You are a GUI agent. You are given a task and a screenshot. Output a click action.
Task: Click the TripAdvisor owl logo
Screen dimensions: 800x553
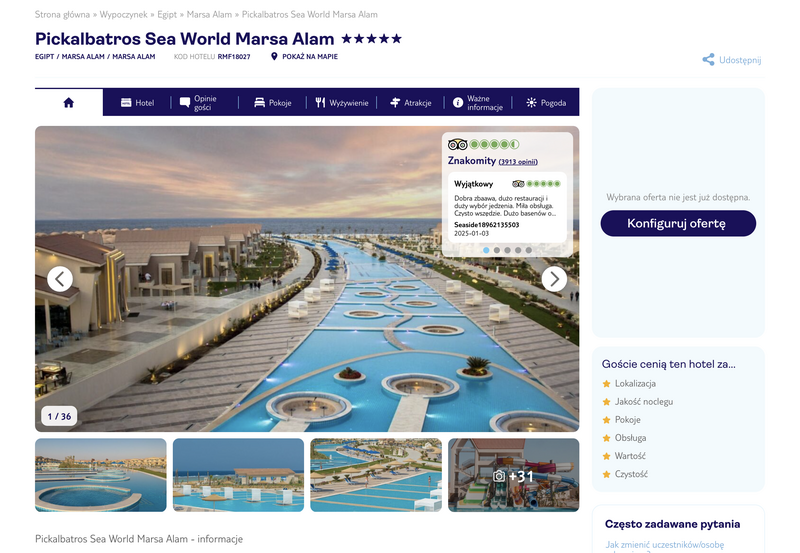(x=458, y=144)
